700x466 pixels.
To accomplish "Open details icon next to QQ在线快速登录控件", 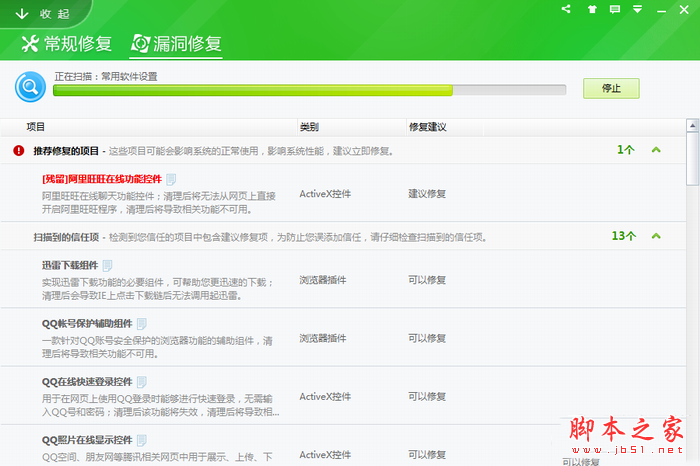I will point(142,382).
